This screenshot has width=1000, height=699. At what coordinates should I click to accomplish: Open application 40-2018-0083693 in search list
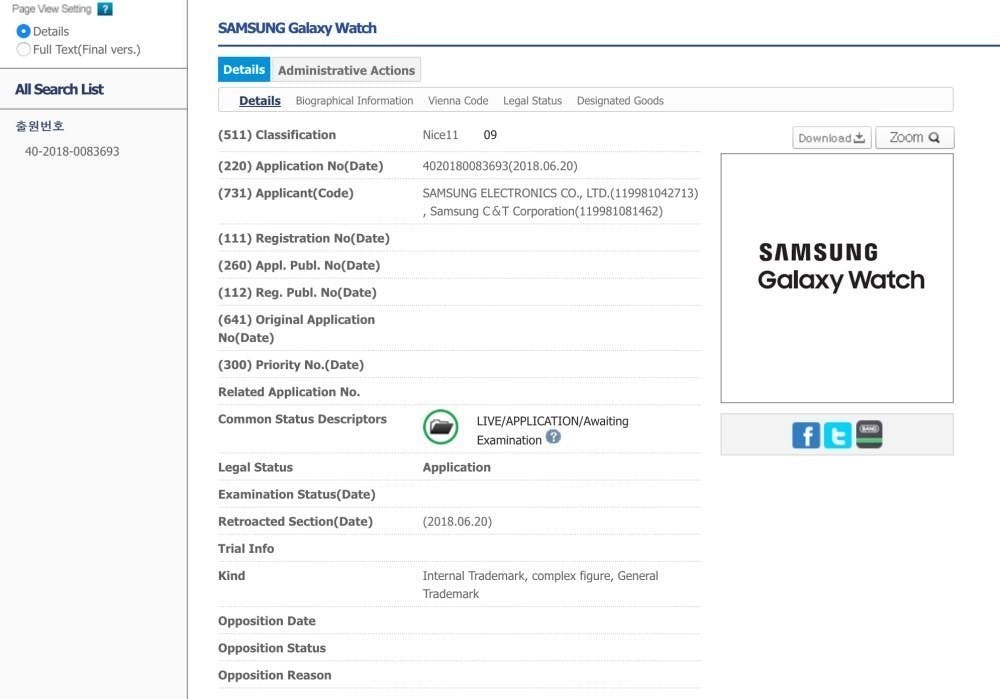click(72, 152)
